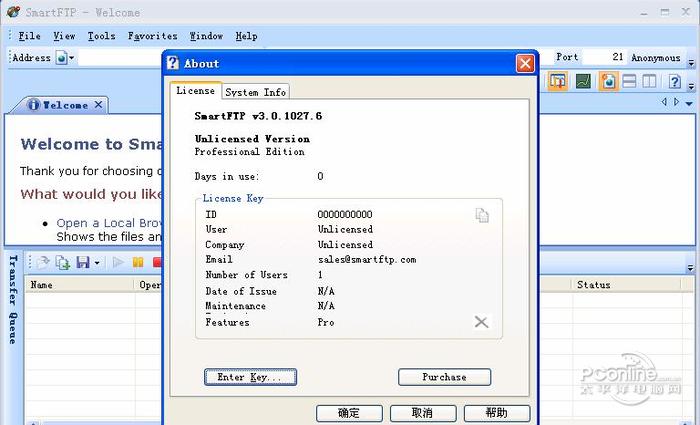This screenshot has width=700, height=425.
Task: Click the orange page-with-globe toolbar icon
Action: coord(608,81)
